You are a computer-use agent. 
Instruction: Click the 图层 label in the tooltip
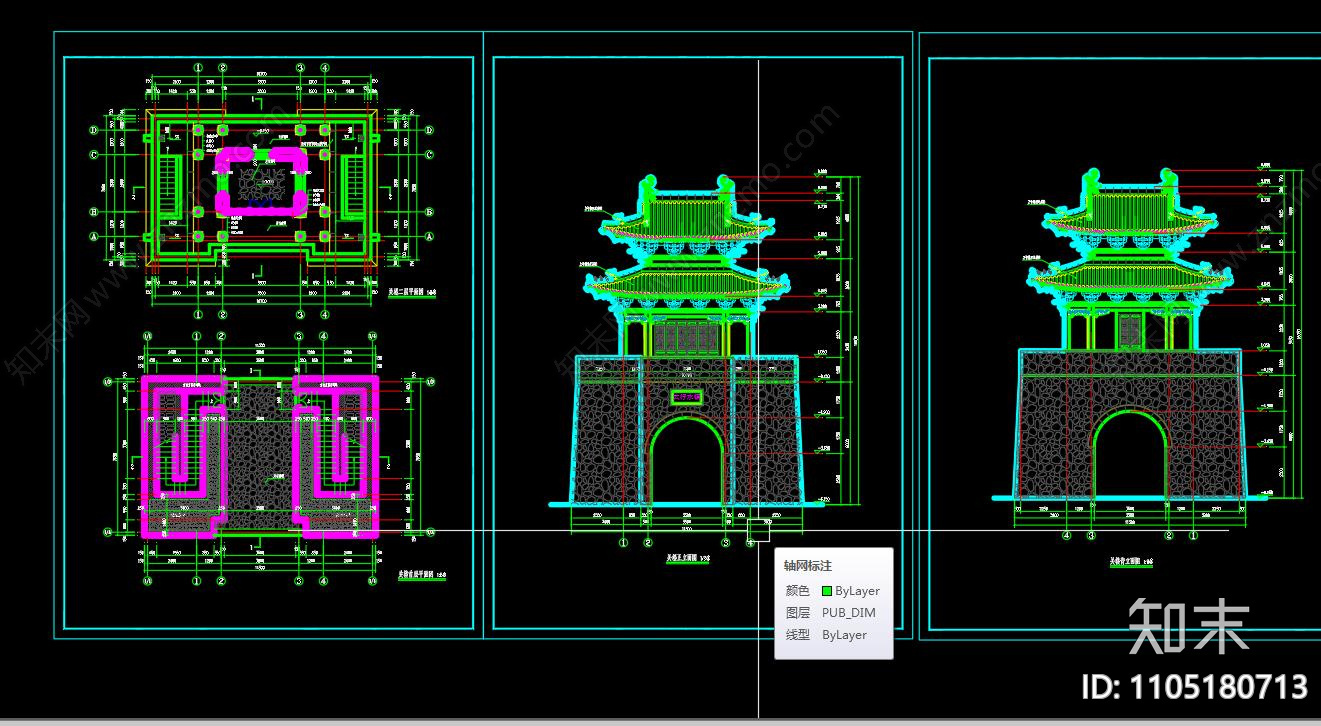coord(797,613)
